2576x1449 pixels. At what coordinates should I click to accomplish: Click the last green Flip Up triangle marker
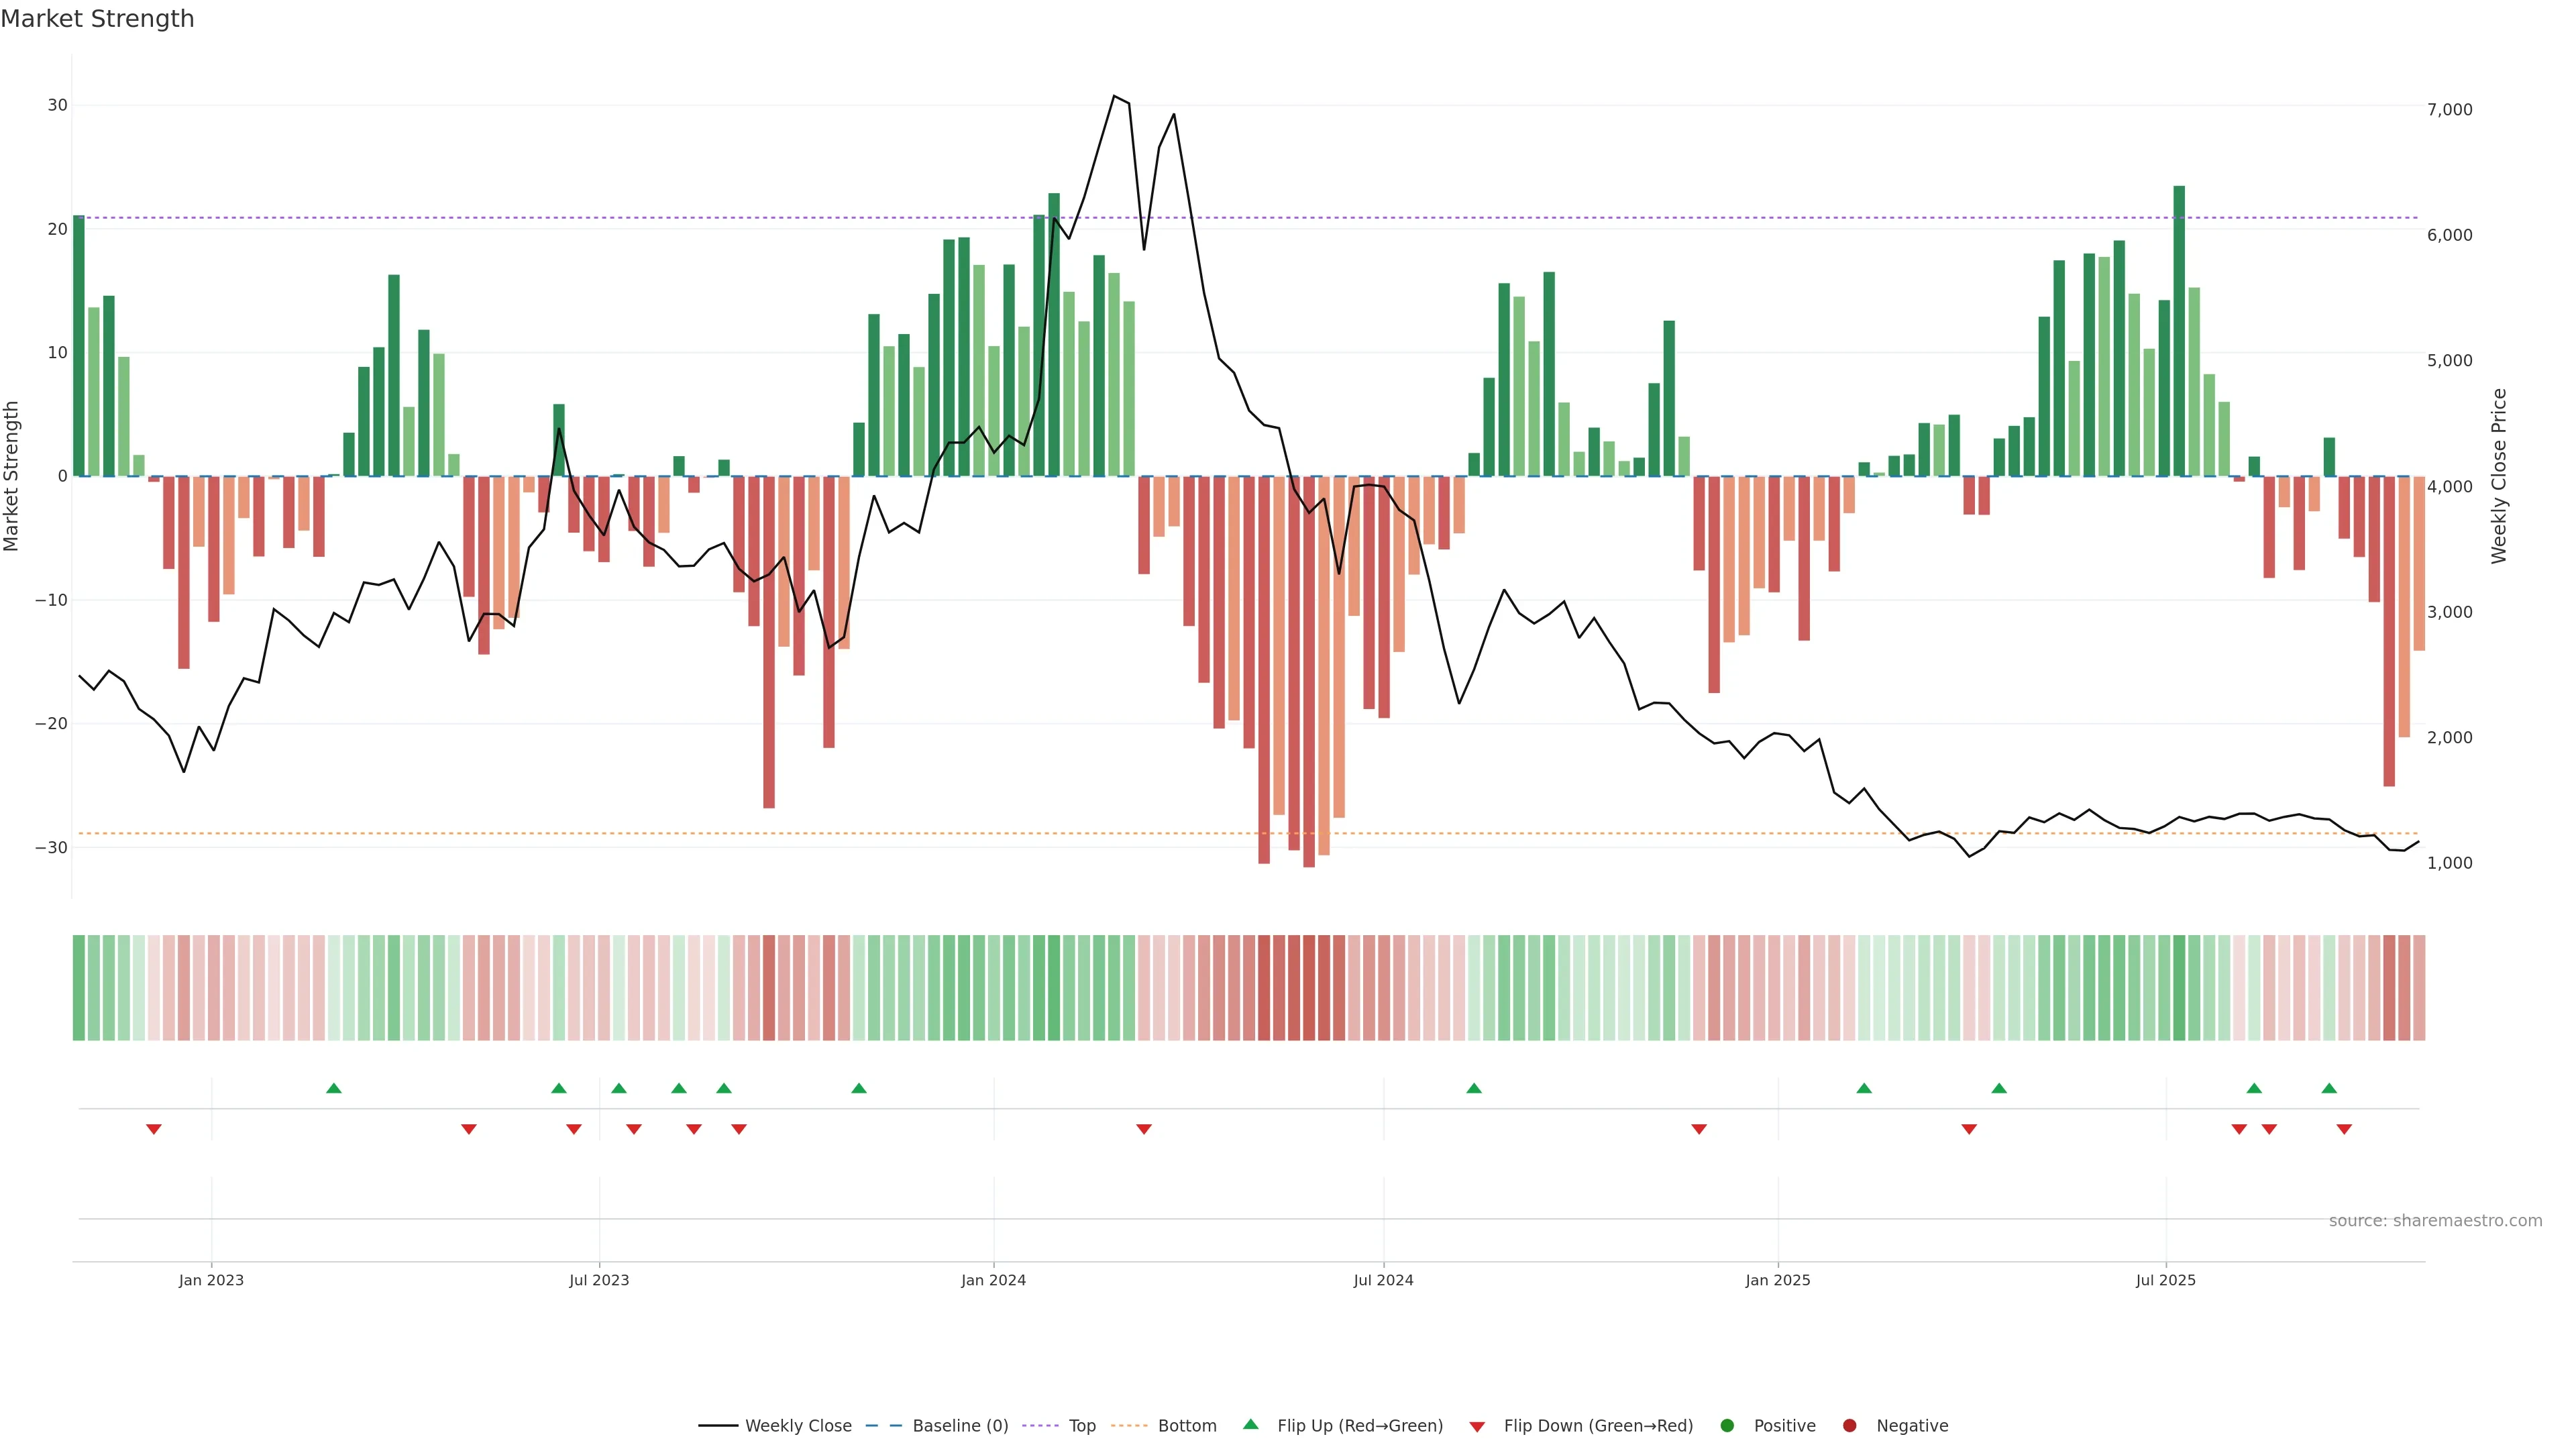[2329, 1088]
